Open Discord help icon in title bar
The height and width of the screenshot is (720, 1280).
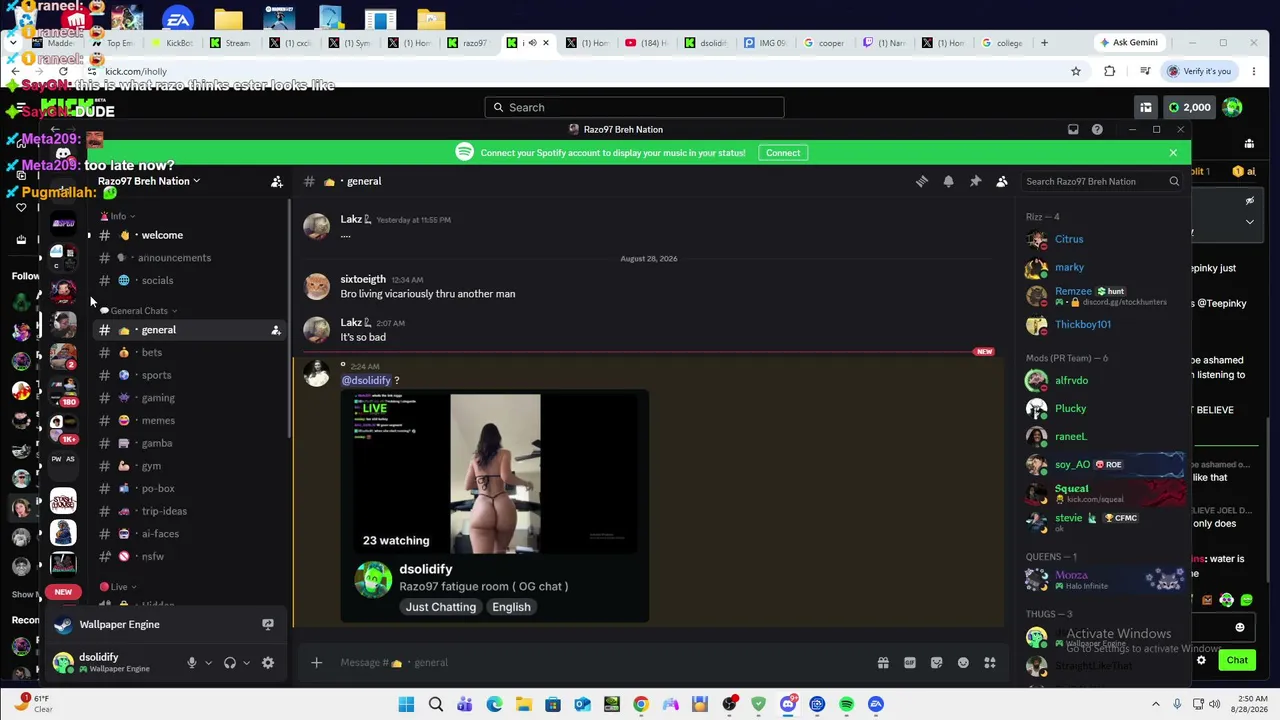click(1097, 129)
